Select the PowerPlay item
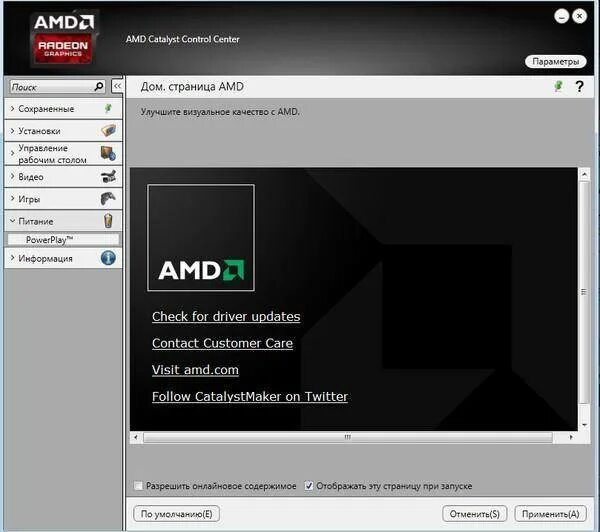Image resolution: width=600 pixels, height=532 pixels. 64,240
